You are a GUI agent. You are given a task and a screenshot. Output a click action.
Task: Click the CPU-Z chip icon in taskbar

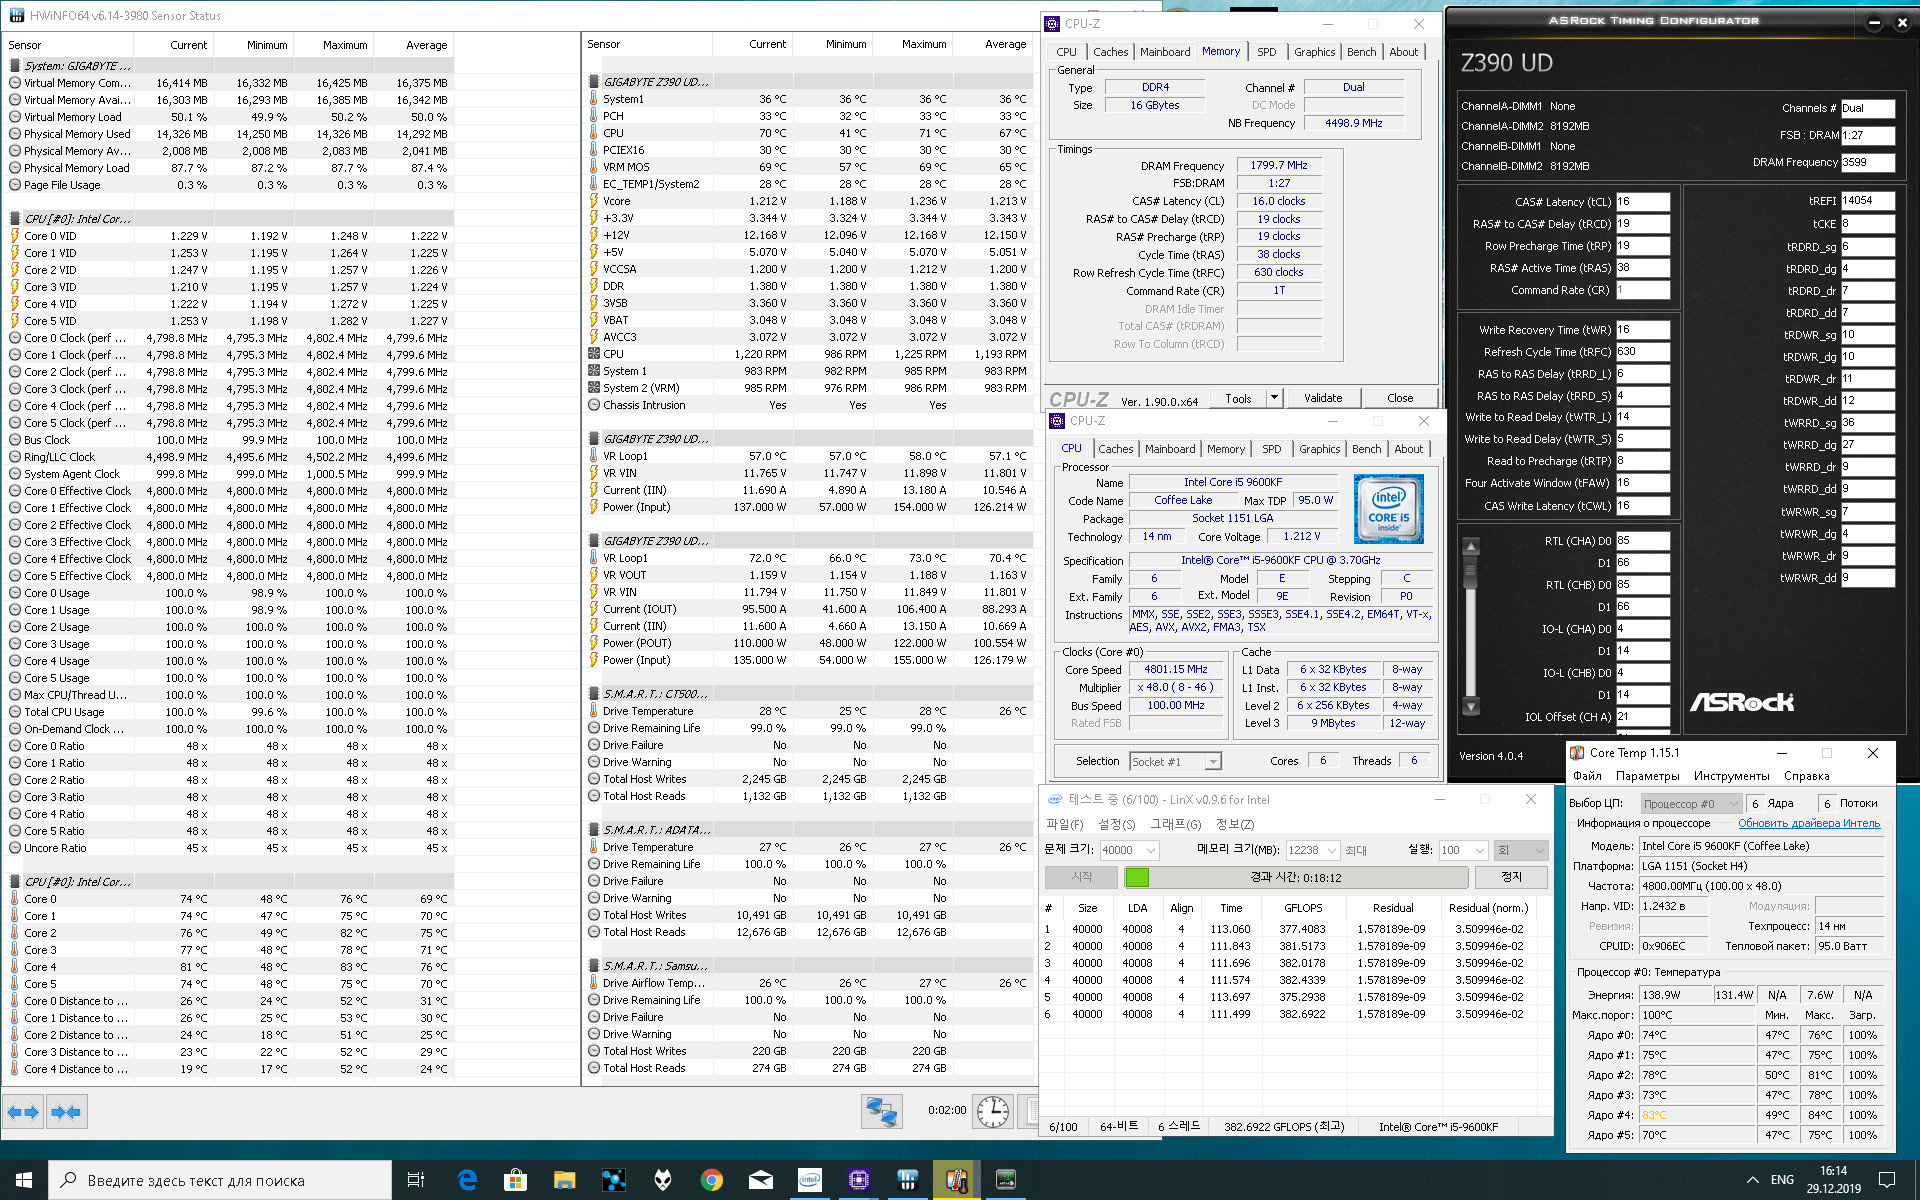[x=858, y=1180]
